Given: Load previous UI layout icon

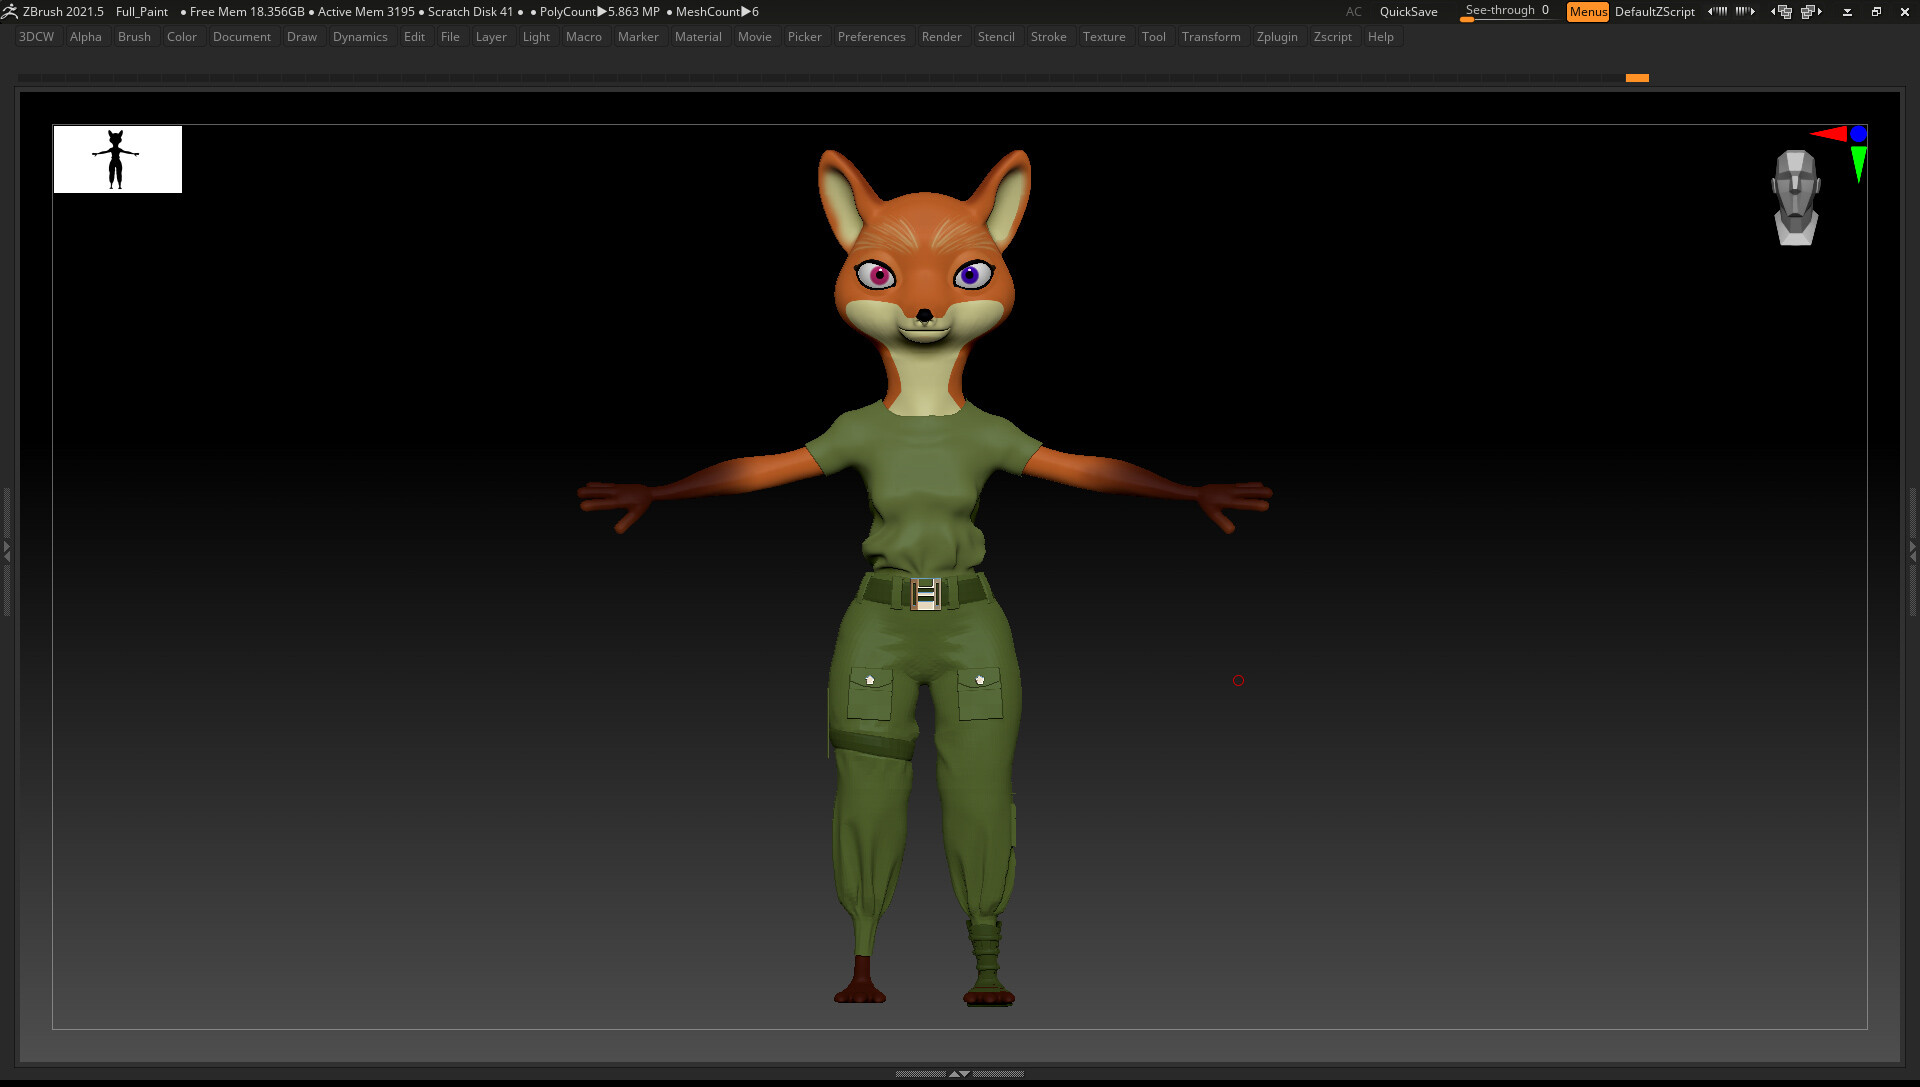Looking at the screenshot, I should pos(1782,11).
